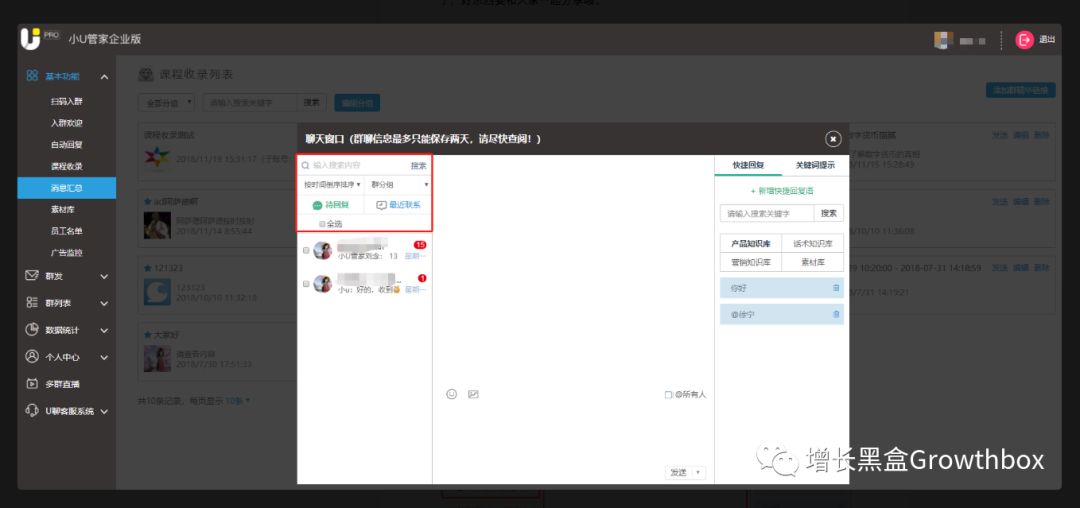Click the user avatar in the top bar

click(x=943, y=40)
